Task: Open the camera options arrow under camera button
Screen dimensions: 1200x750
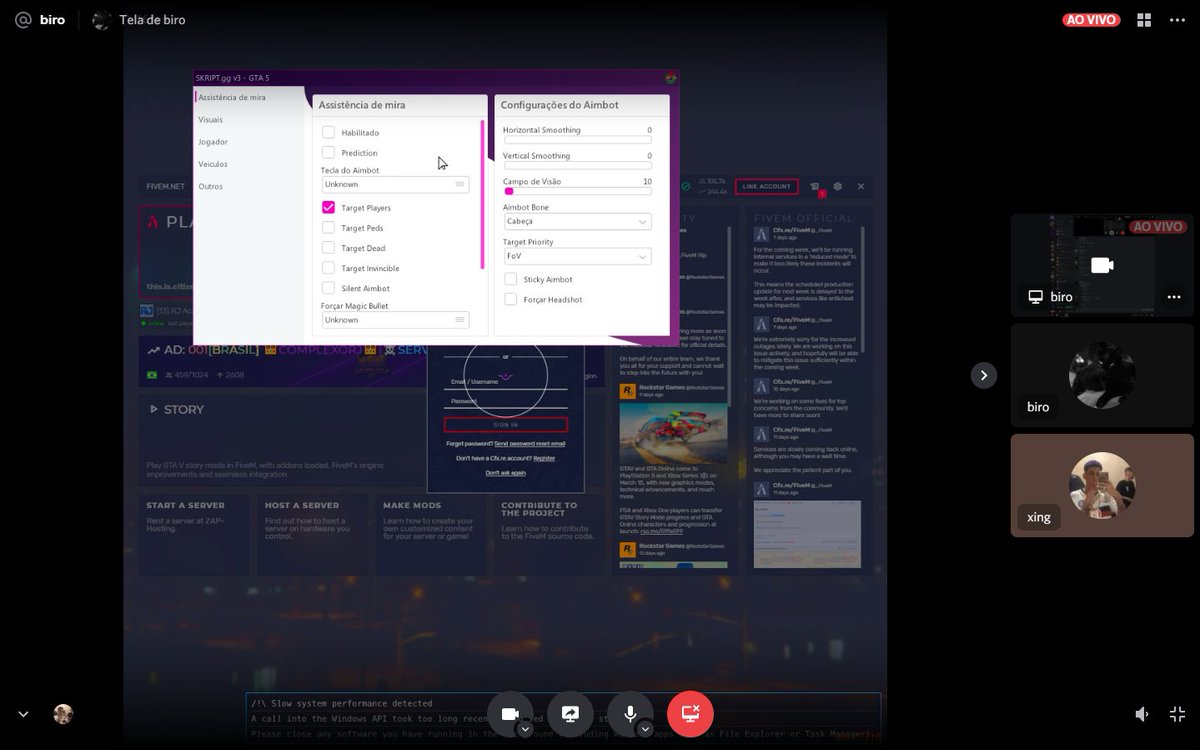Action: [x=525, y=729]
